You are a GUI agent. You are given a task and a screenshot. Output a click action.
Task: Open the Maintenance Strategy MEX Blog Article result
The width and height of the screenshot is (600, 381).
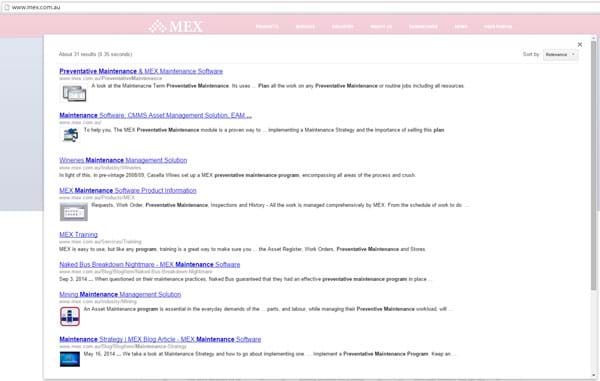pyautogui.click(x=160, y=339)
